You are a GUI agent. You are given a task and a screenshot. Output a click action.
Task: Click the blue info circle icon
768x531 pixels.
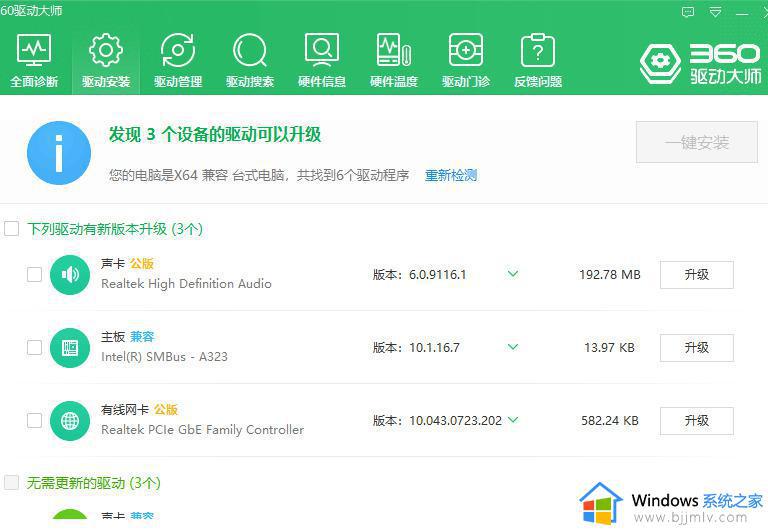(59, 153)
